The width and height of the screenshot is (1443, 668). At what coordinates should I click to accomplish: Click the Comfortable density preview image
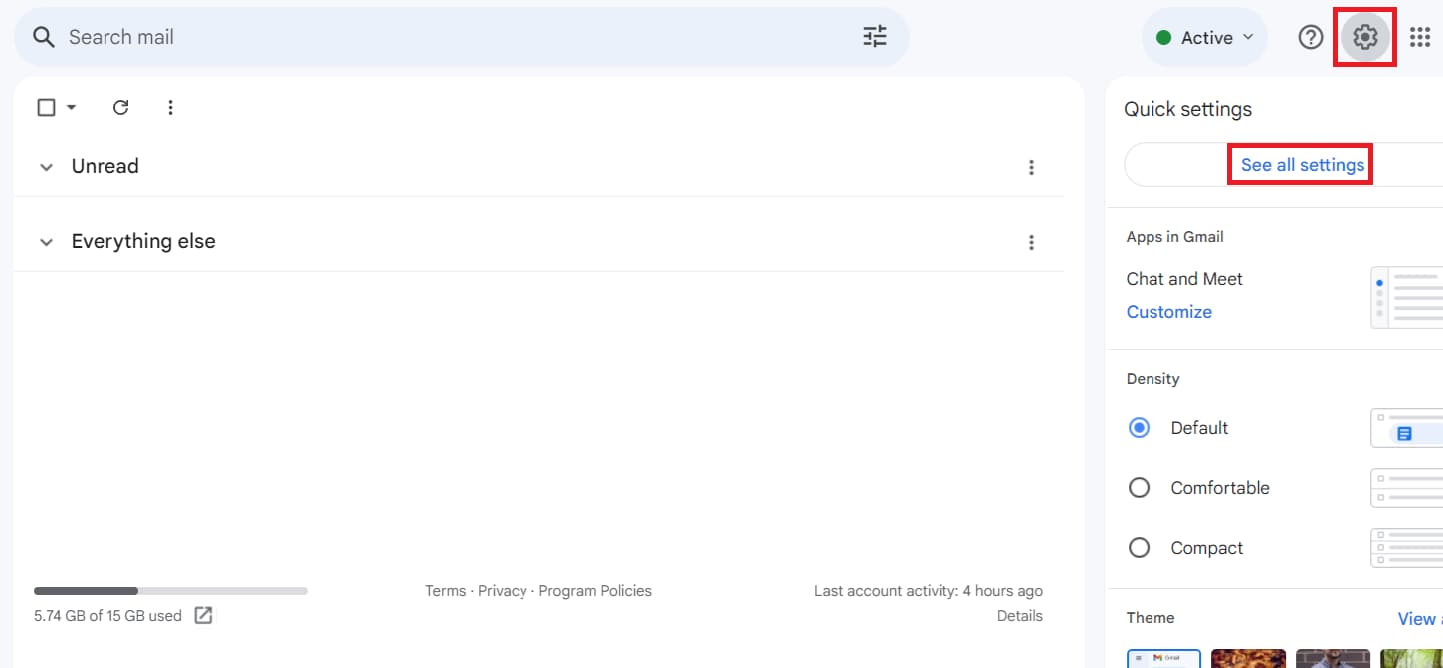[1406, 488]
